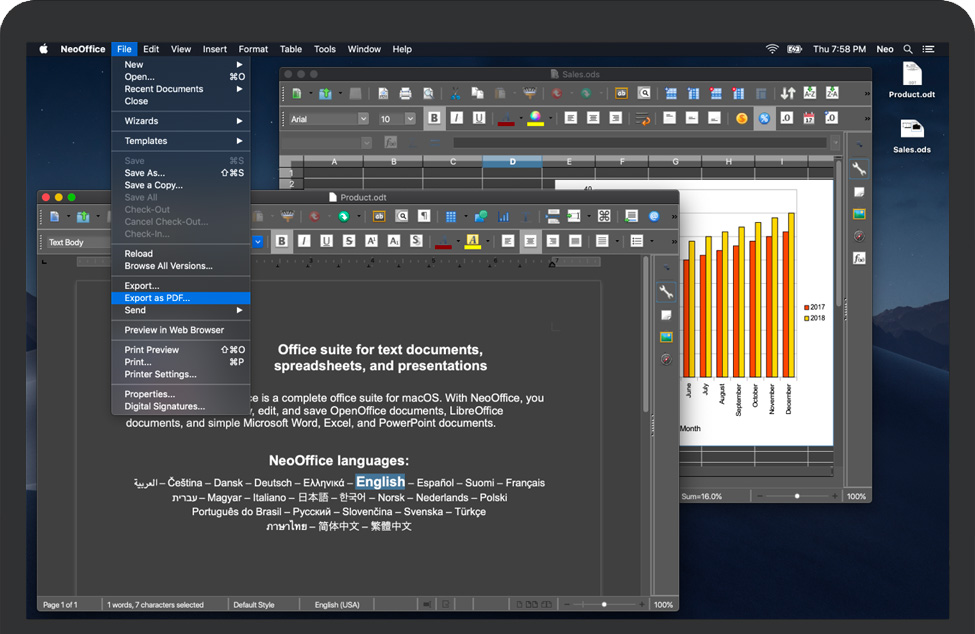Screen dimensions: 975x634
Task: Click Sort Ascending A-Z icon in spreadsheet
Action: point(809,93)
